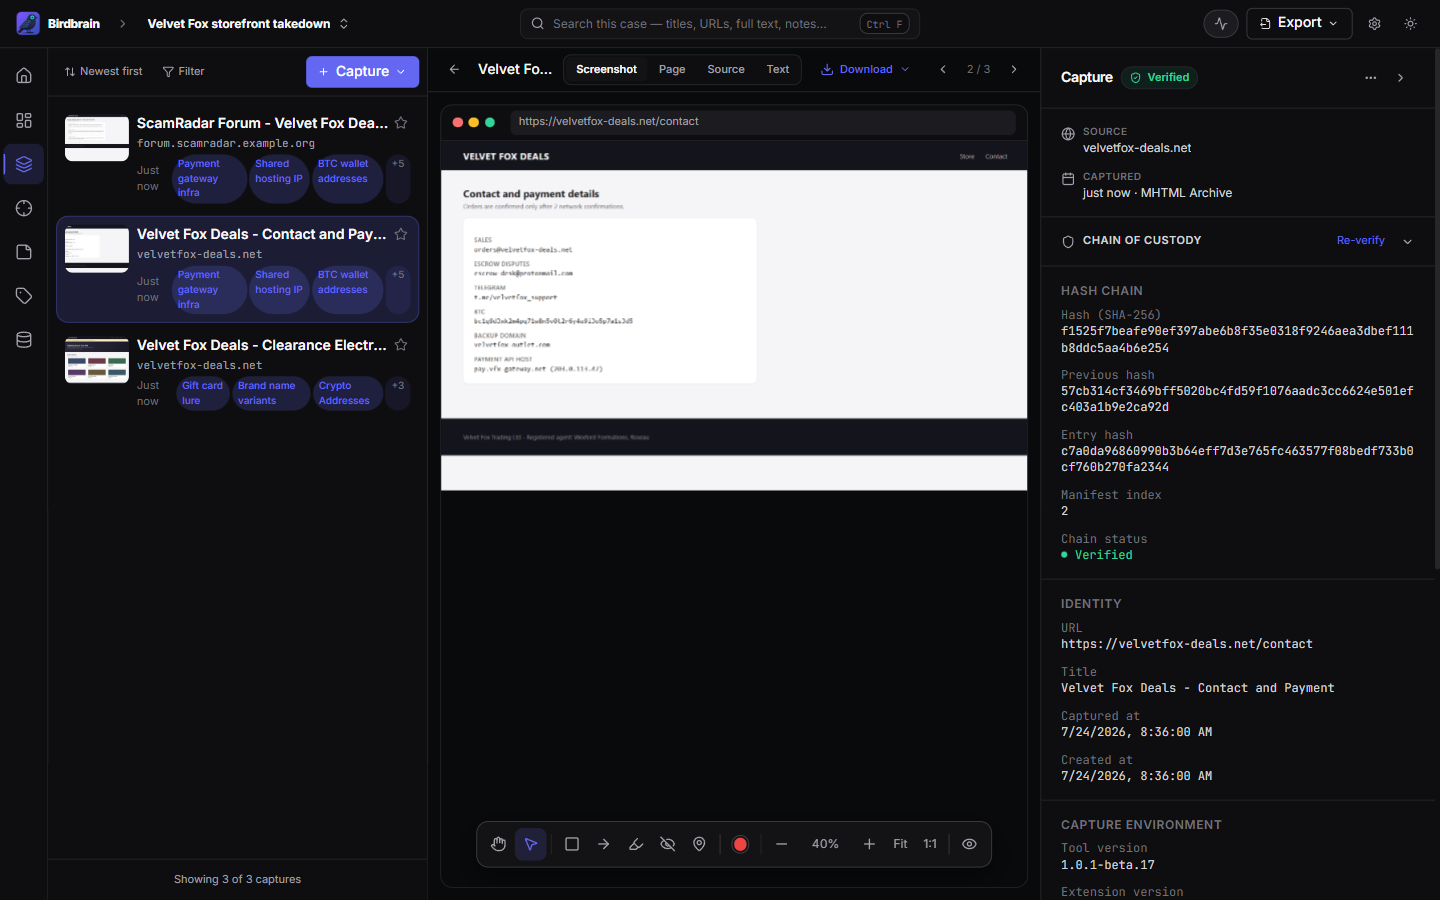Click the 40% zoom level value
This screenshot has height=900, width=1440.
(825, 844)
